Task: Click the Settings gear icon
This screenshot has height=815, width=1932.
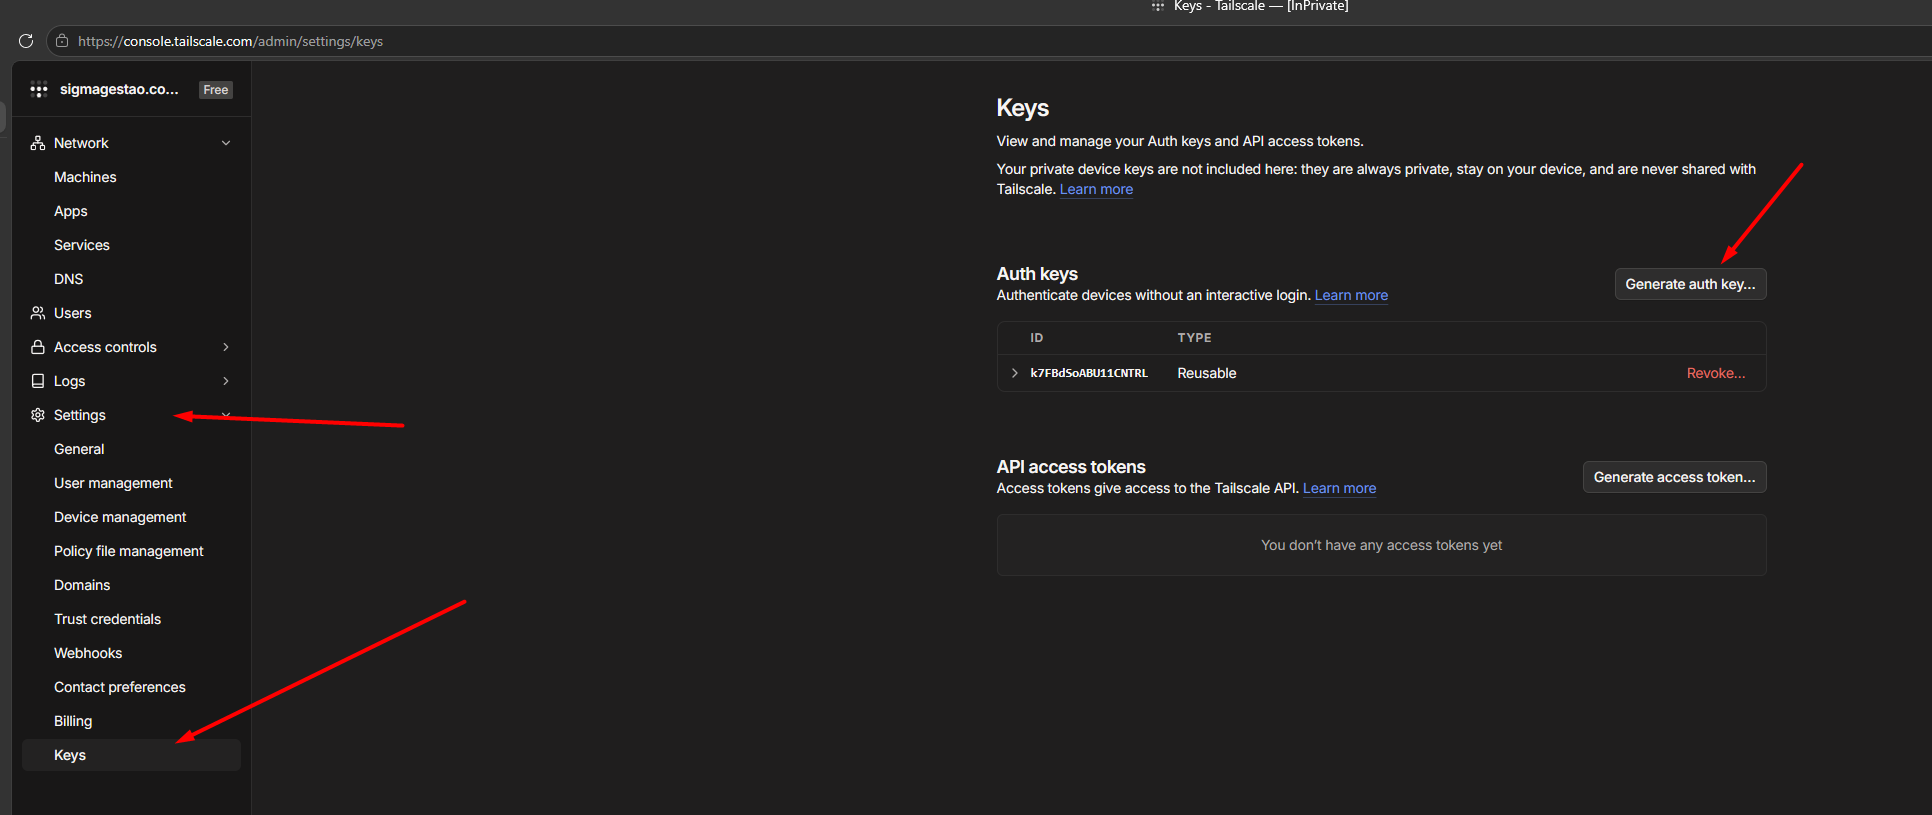Action: click(38, 415)
